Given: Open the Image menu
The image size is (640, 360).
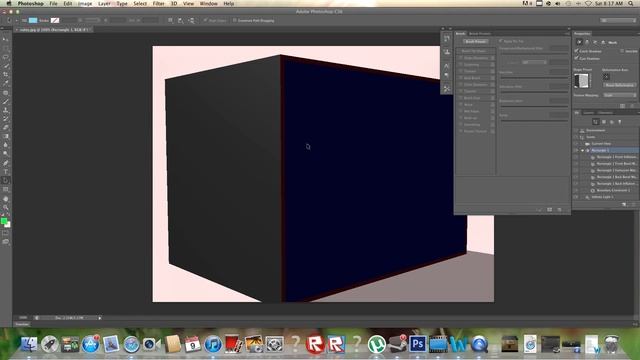Looking at the screenshot, I should tap(85, 4).
